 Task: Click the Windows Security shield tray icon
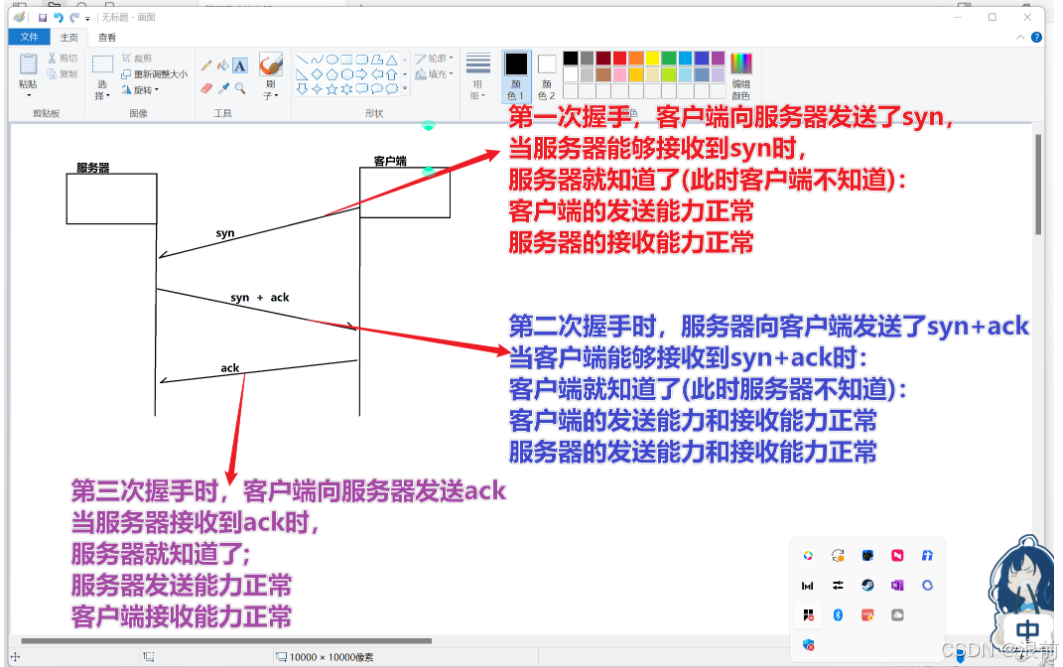click(x=808, y=645)
